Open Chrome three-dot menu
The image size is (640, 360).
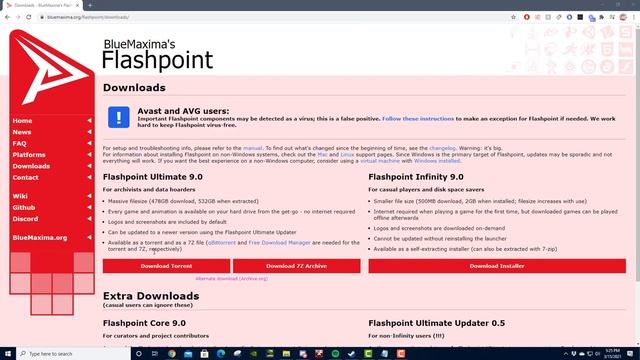pos(634,17)
